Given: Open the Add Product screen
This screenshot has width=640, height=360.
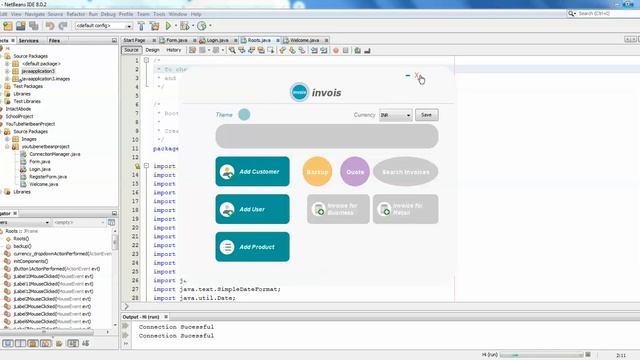Looking at the screenshot, I should 252,247.
